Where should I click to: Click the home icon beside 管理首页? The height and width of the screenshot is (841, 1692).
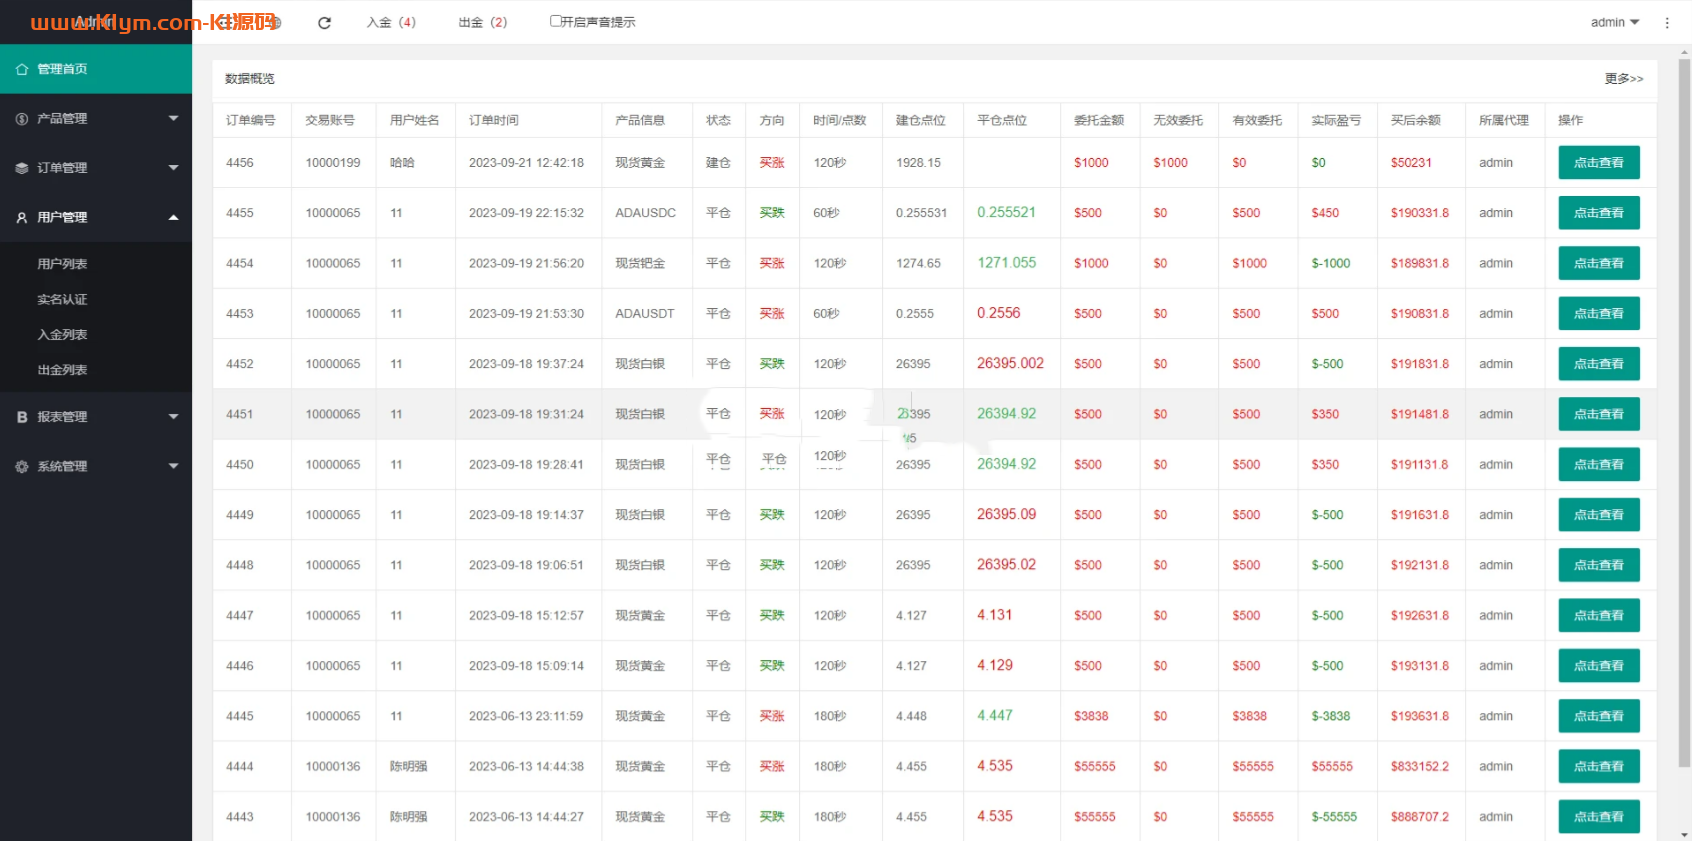click(x=22, y=69)
